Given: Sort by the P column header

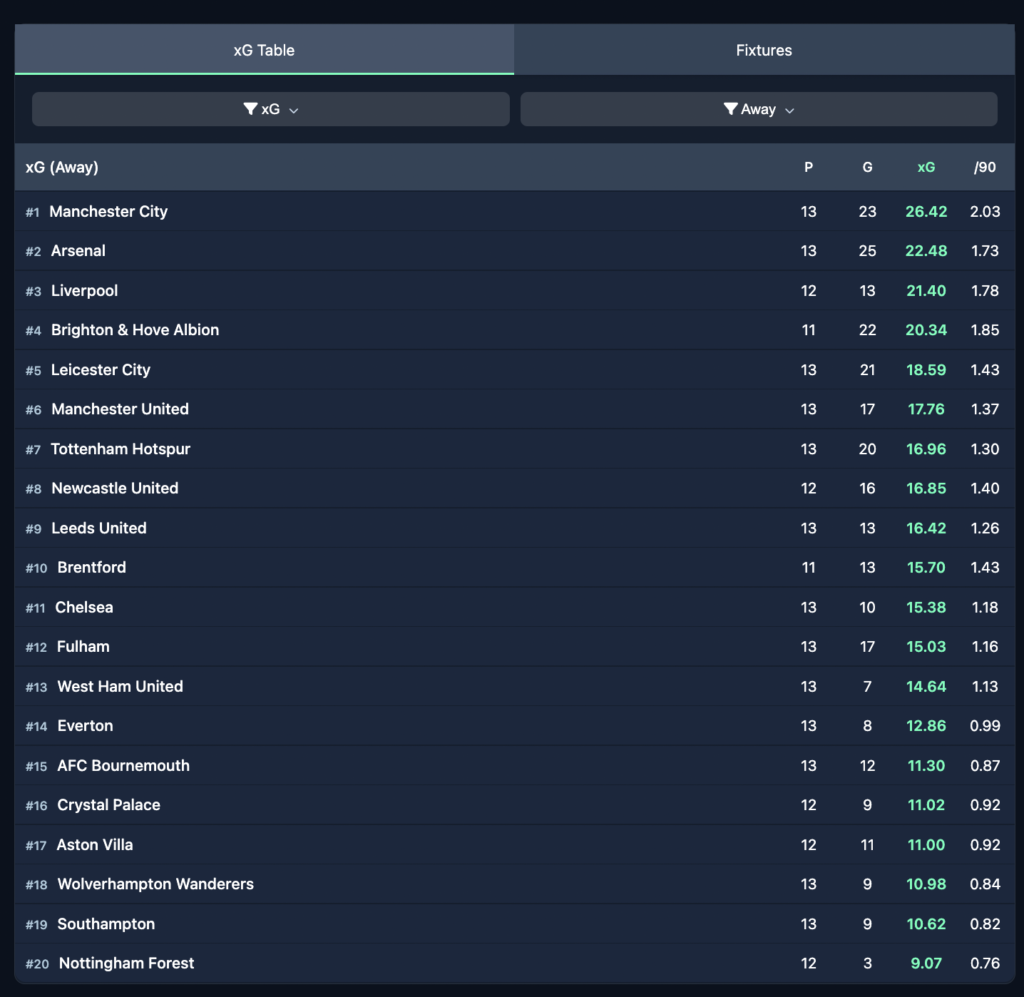Looking at the screenshot, I should [x=808, y=167].
